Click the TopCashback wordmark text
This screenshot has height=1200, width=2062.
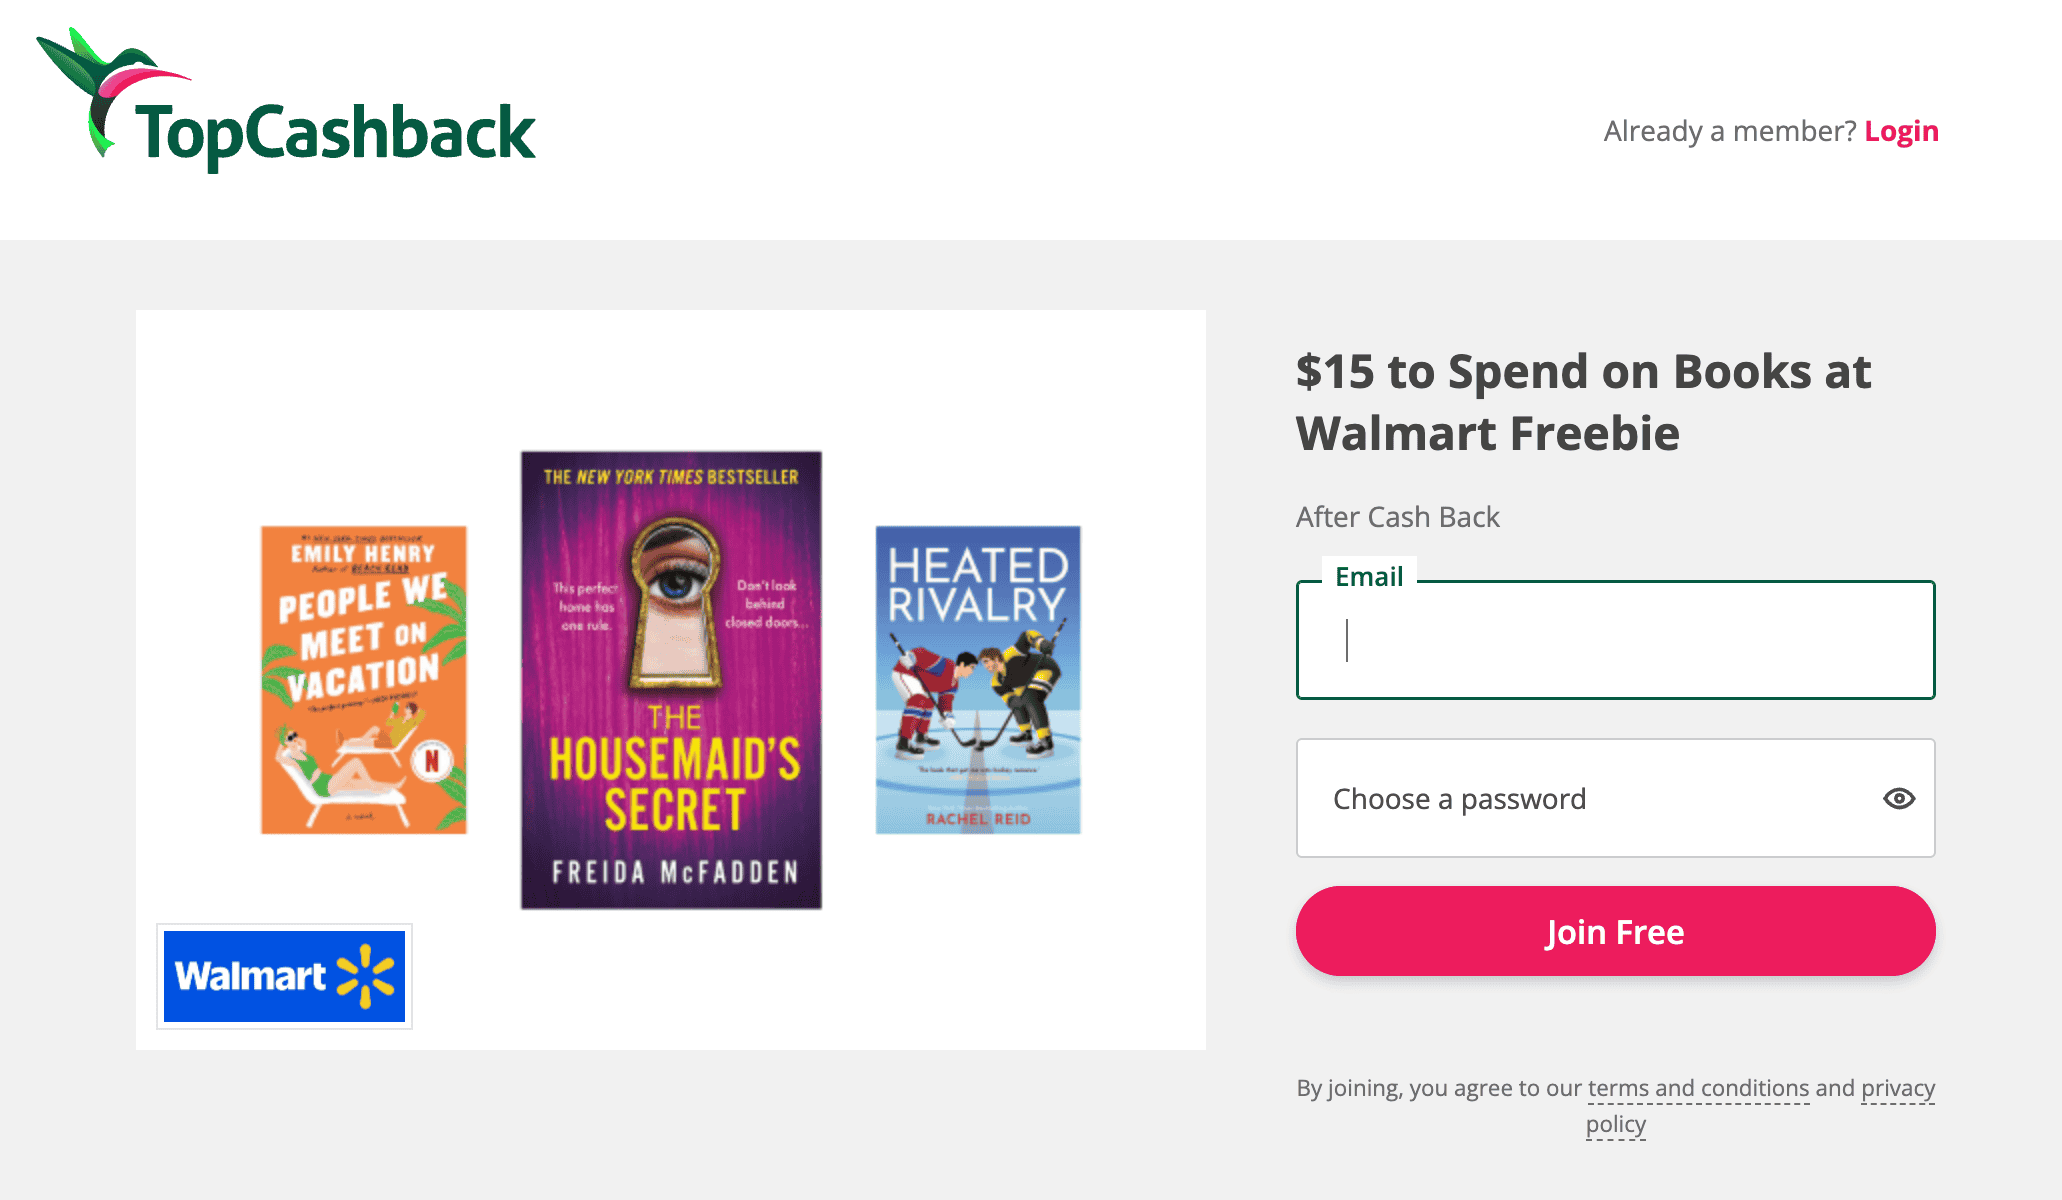pos(335,135)
